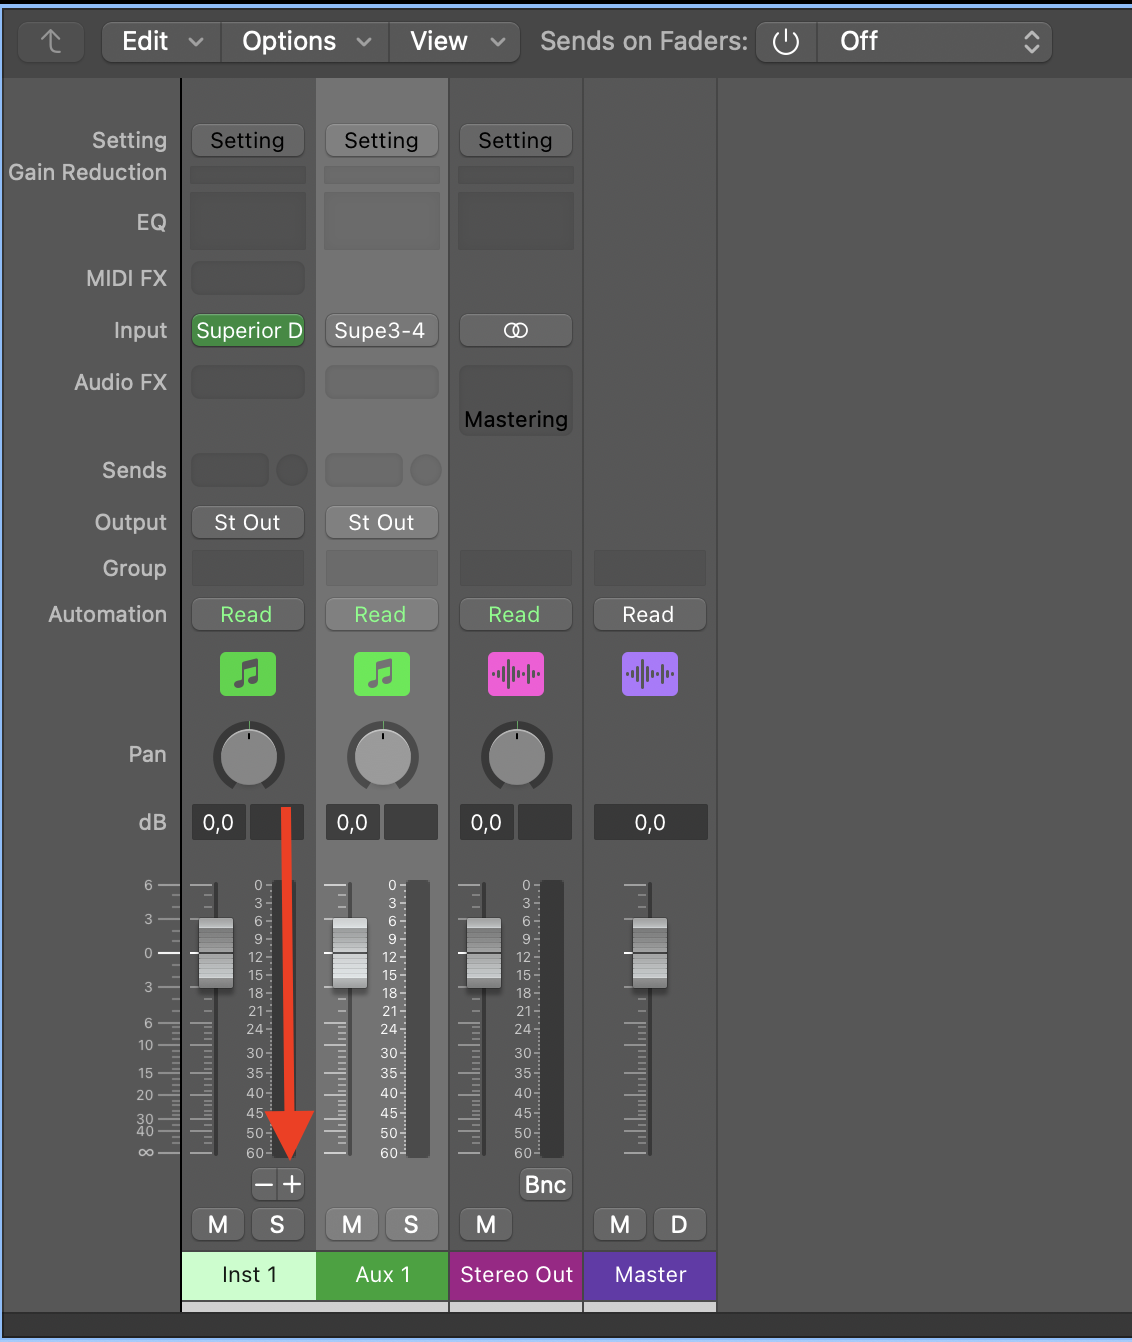Screen dimensions: 1132x1342
Task: Toggle the Sends on Faders power button
Action: click(x=786, y=42)
